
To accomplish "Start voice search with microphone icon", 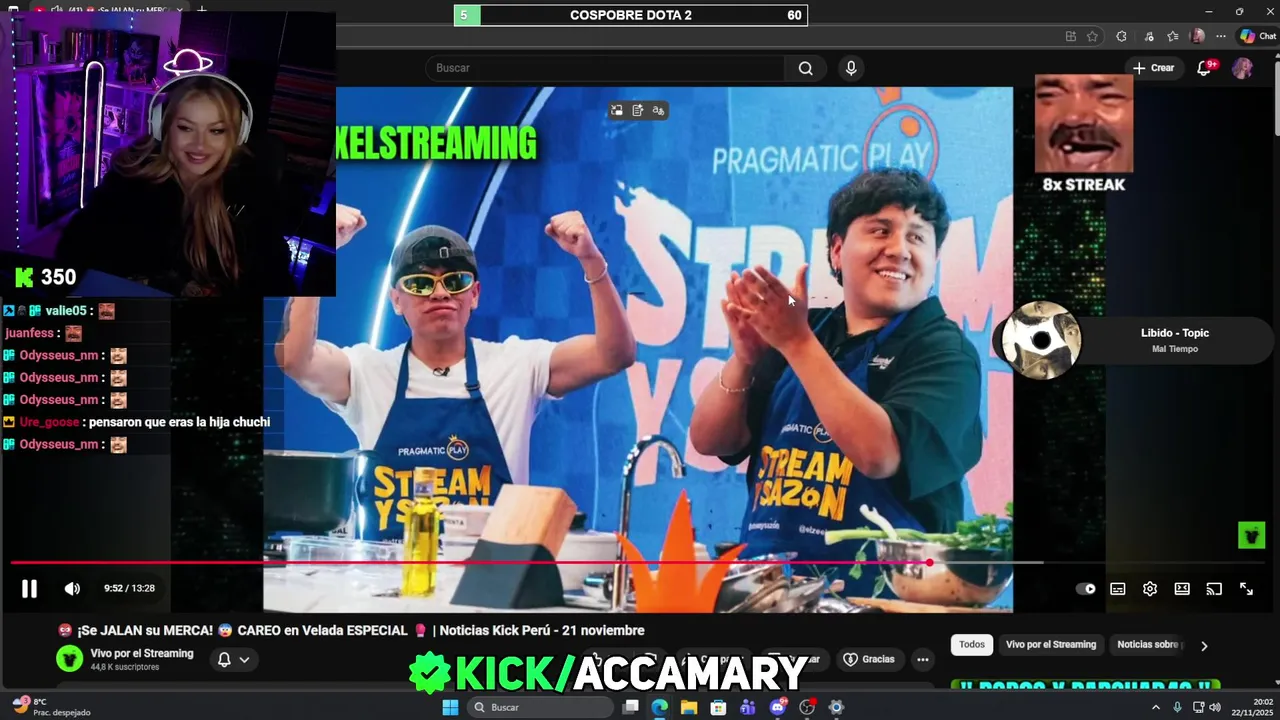I will pyautogui.click(x=851, y=68).
